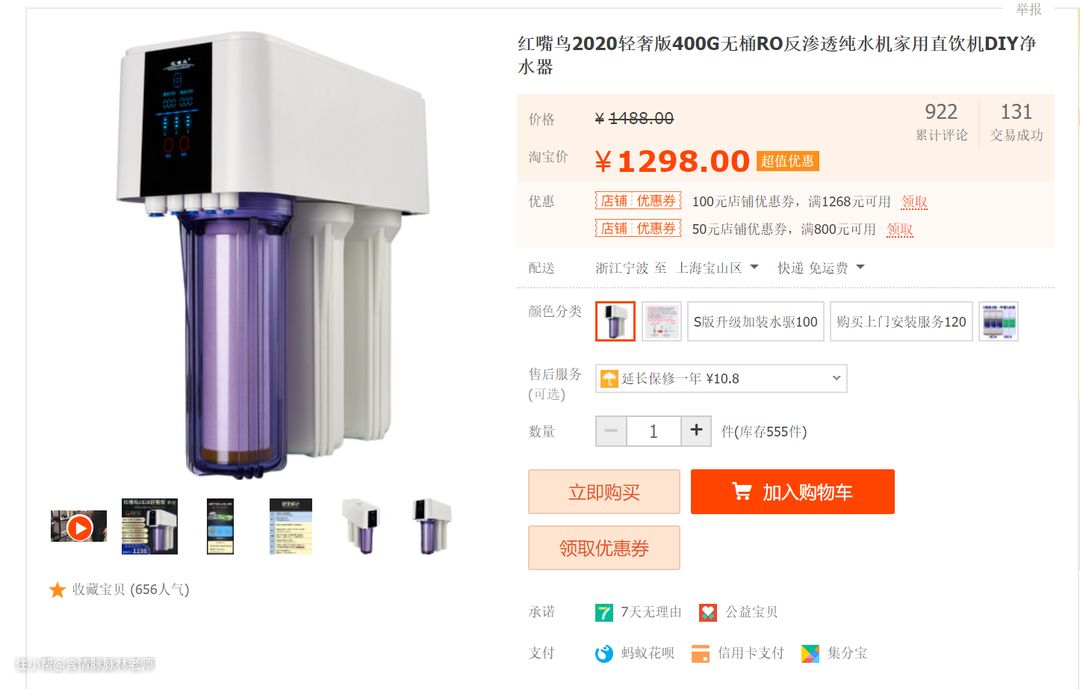Click the 蚂蚁花呗 payment icon
1080x689 pixels.
pyautogui.click(x=604, y=653)
